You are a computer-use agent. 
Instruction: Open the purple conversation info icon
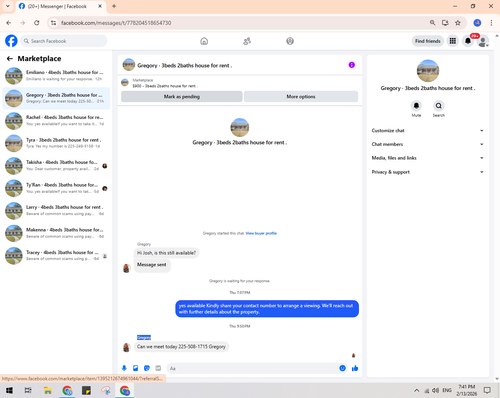point(352,65)
